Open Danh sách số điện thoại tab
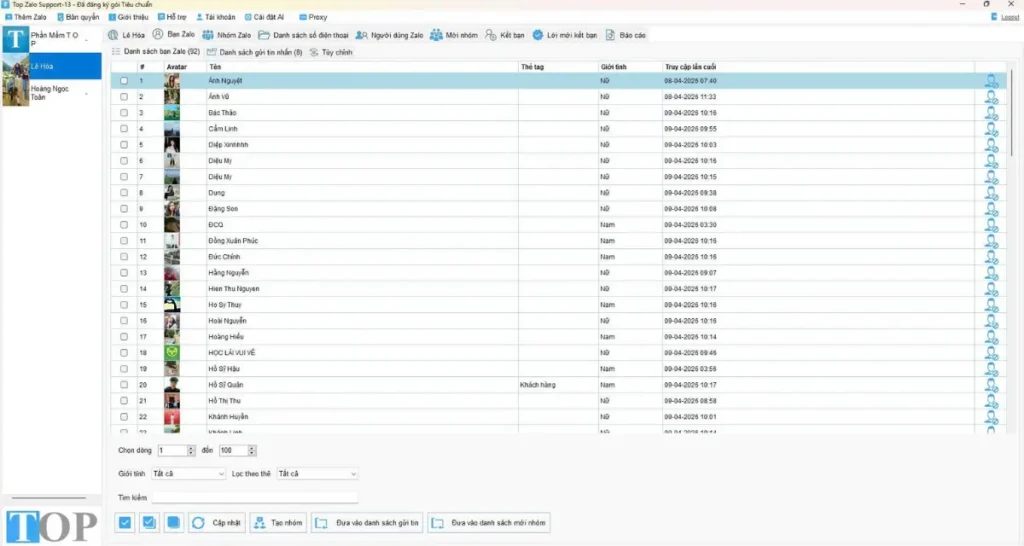The width and height of the screenshot is (1024, 546). point(304,35)
